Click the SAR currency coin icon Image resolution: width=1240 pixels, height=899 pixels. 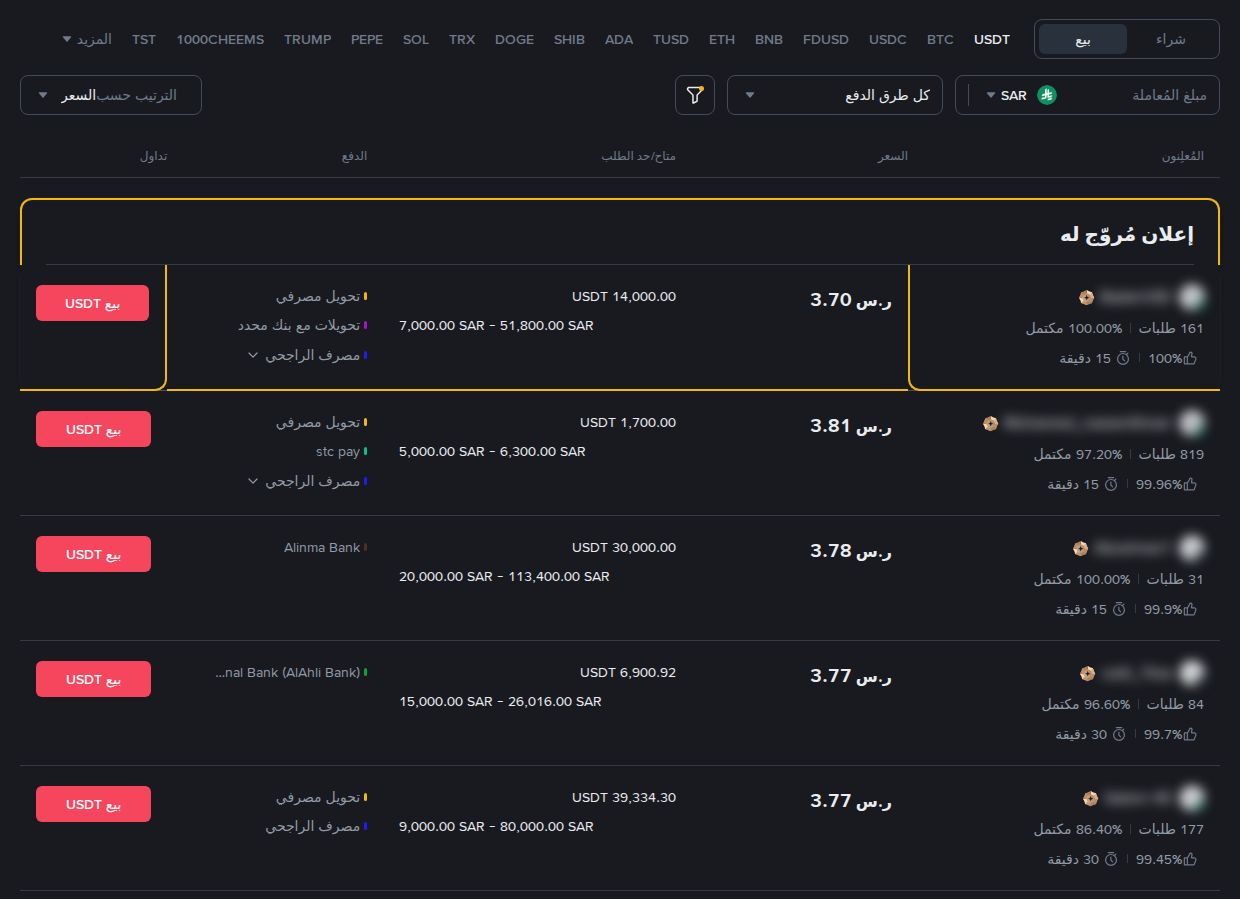coord(1047,95)
